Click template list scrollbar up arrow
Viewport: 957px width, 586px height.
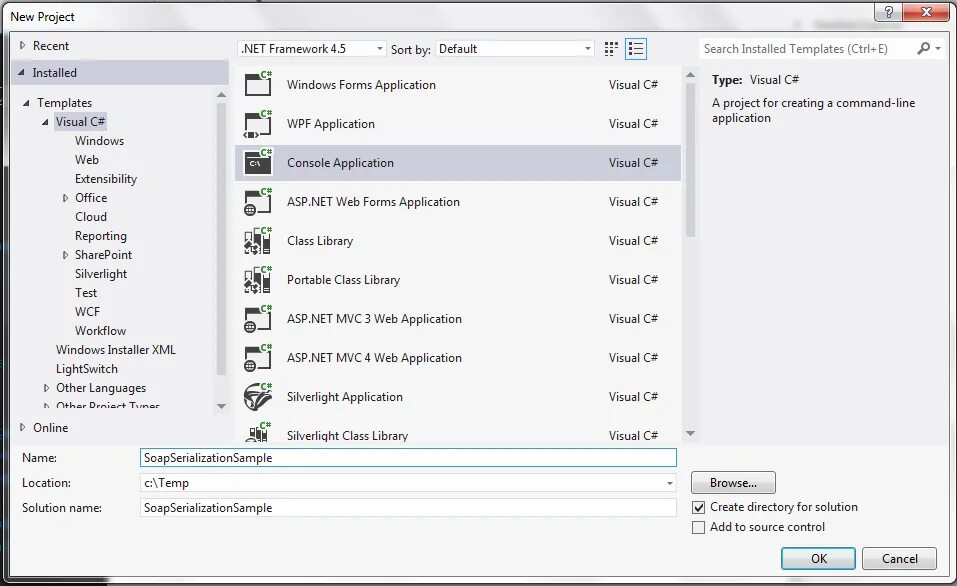690,75
